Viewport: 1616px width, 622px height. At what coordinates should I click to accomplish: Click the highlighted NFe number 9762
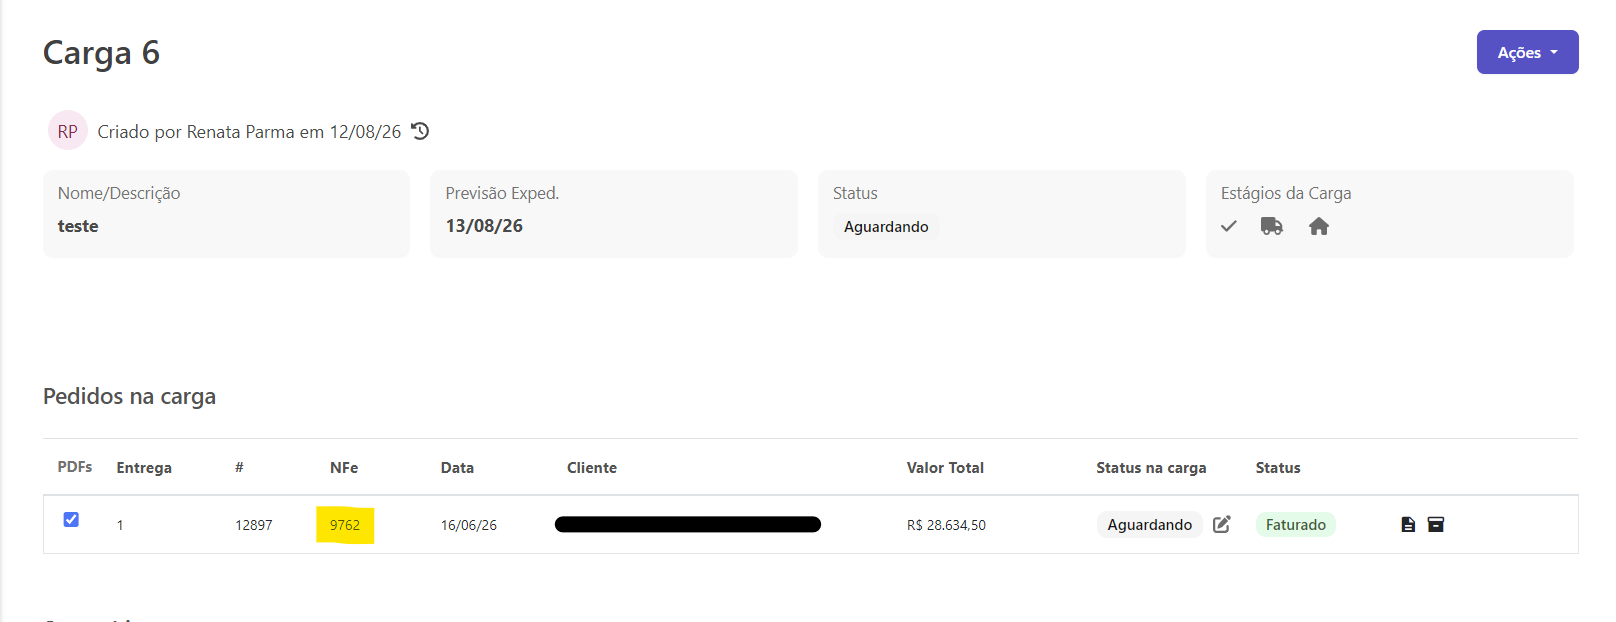click(345, 525)
